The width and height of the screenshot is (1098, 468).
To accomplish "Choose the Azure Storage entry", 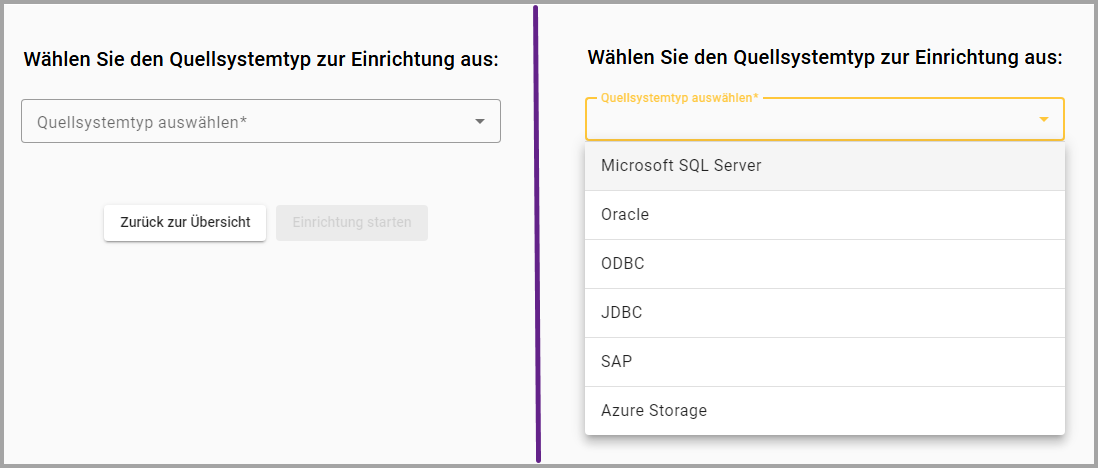I will click(653, 411).
